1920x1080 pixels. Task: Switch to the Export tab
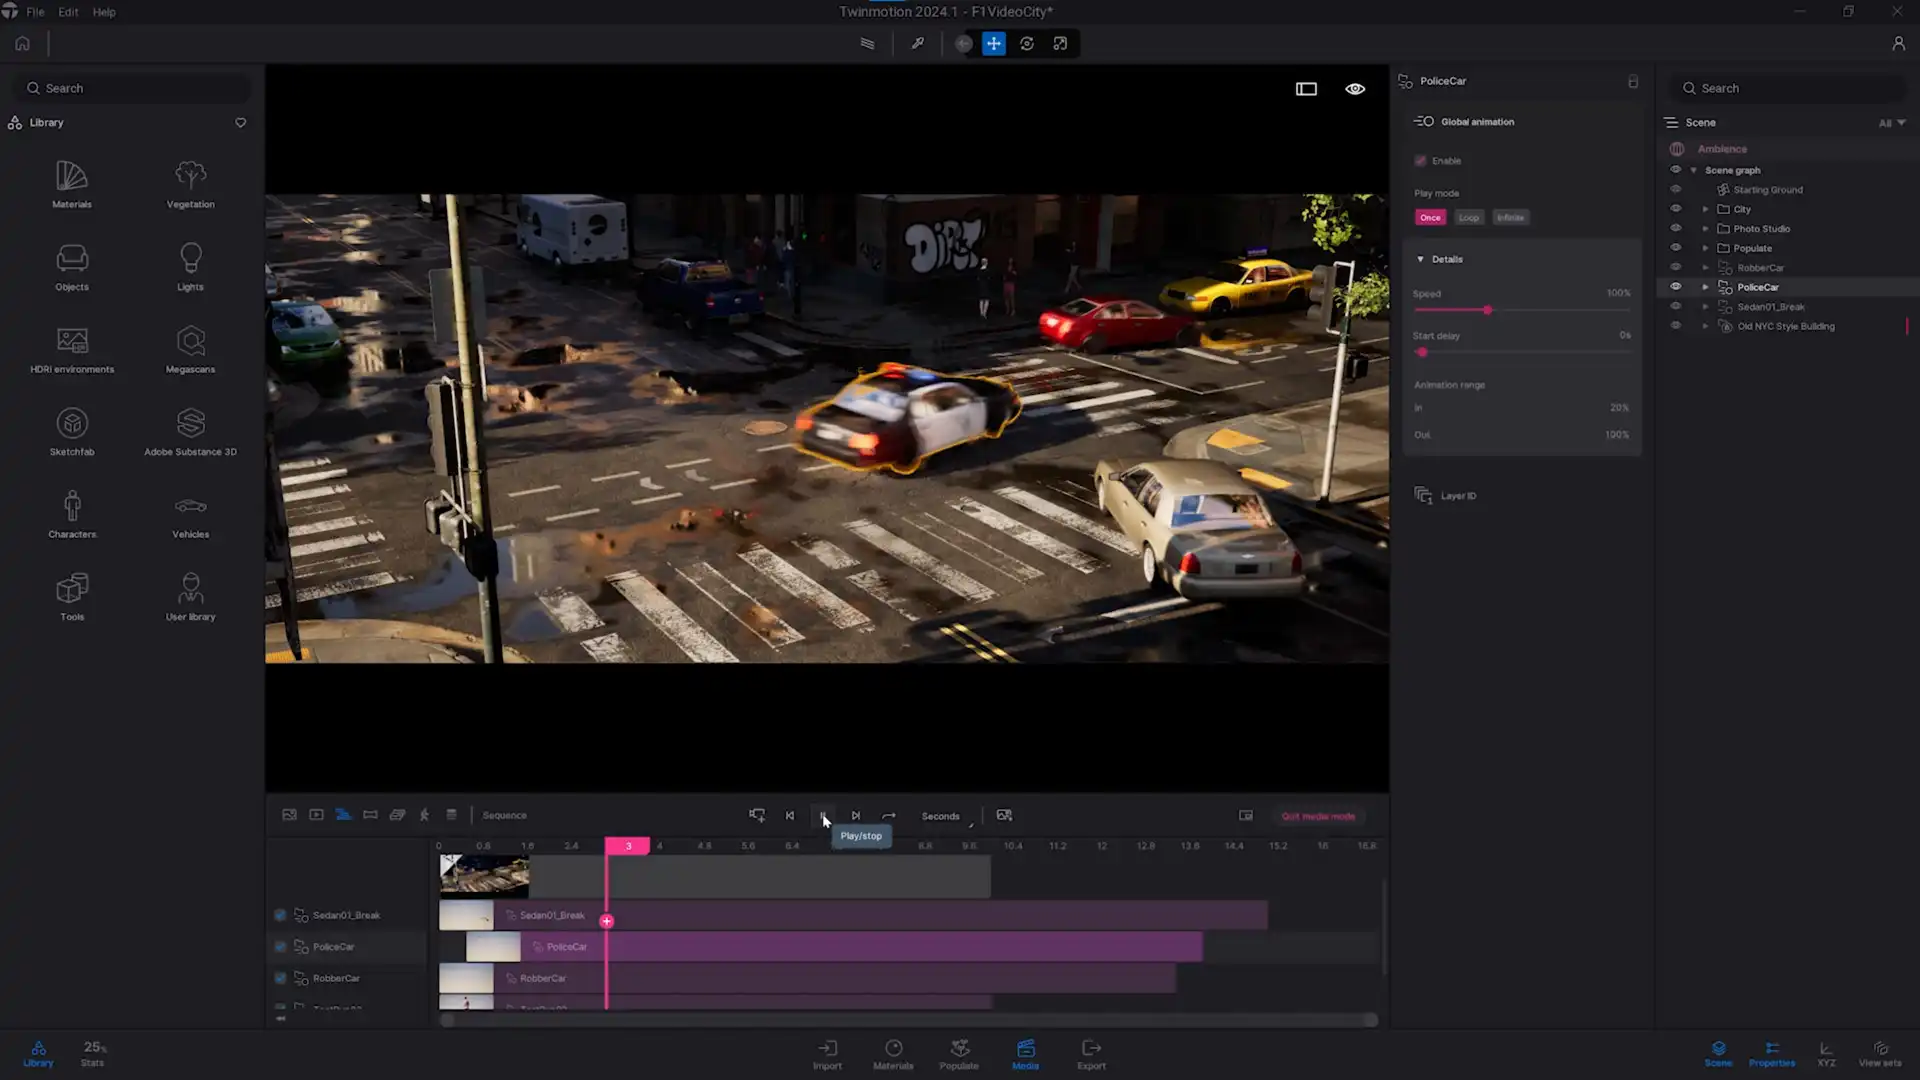pyautogui.click(x=1091, y=1053)
